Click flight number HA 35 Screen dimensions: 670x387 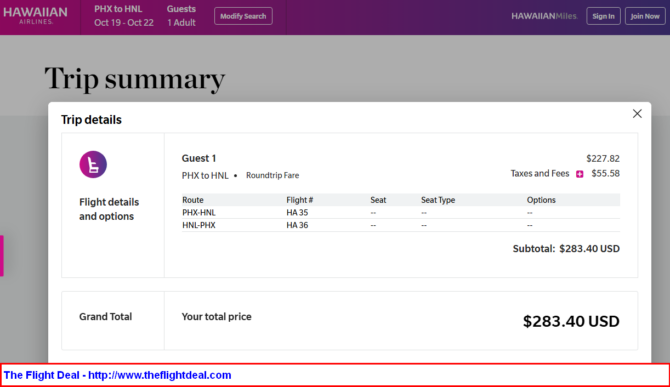click(x=297, y=213)
